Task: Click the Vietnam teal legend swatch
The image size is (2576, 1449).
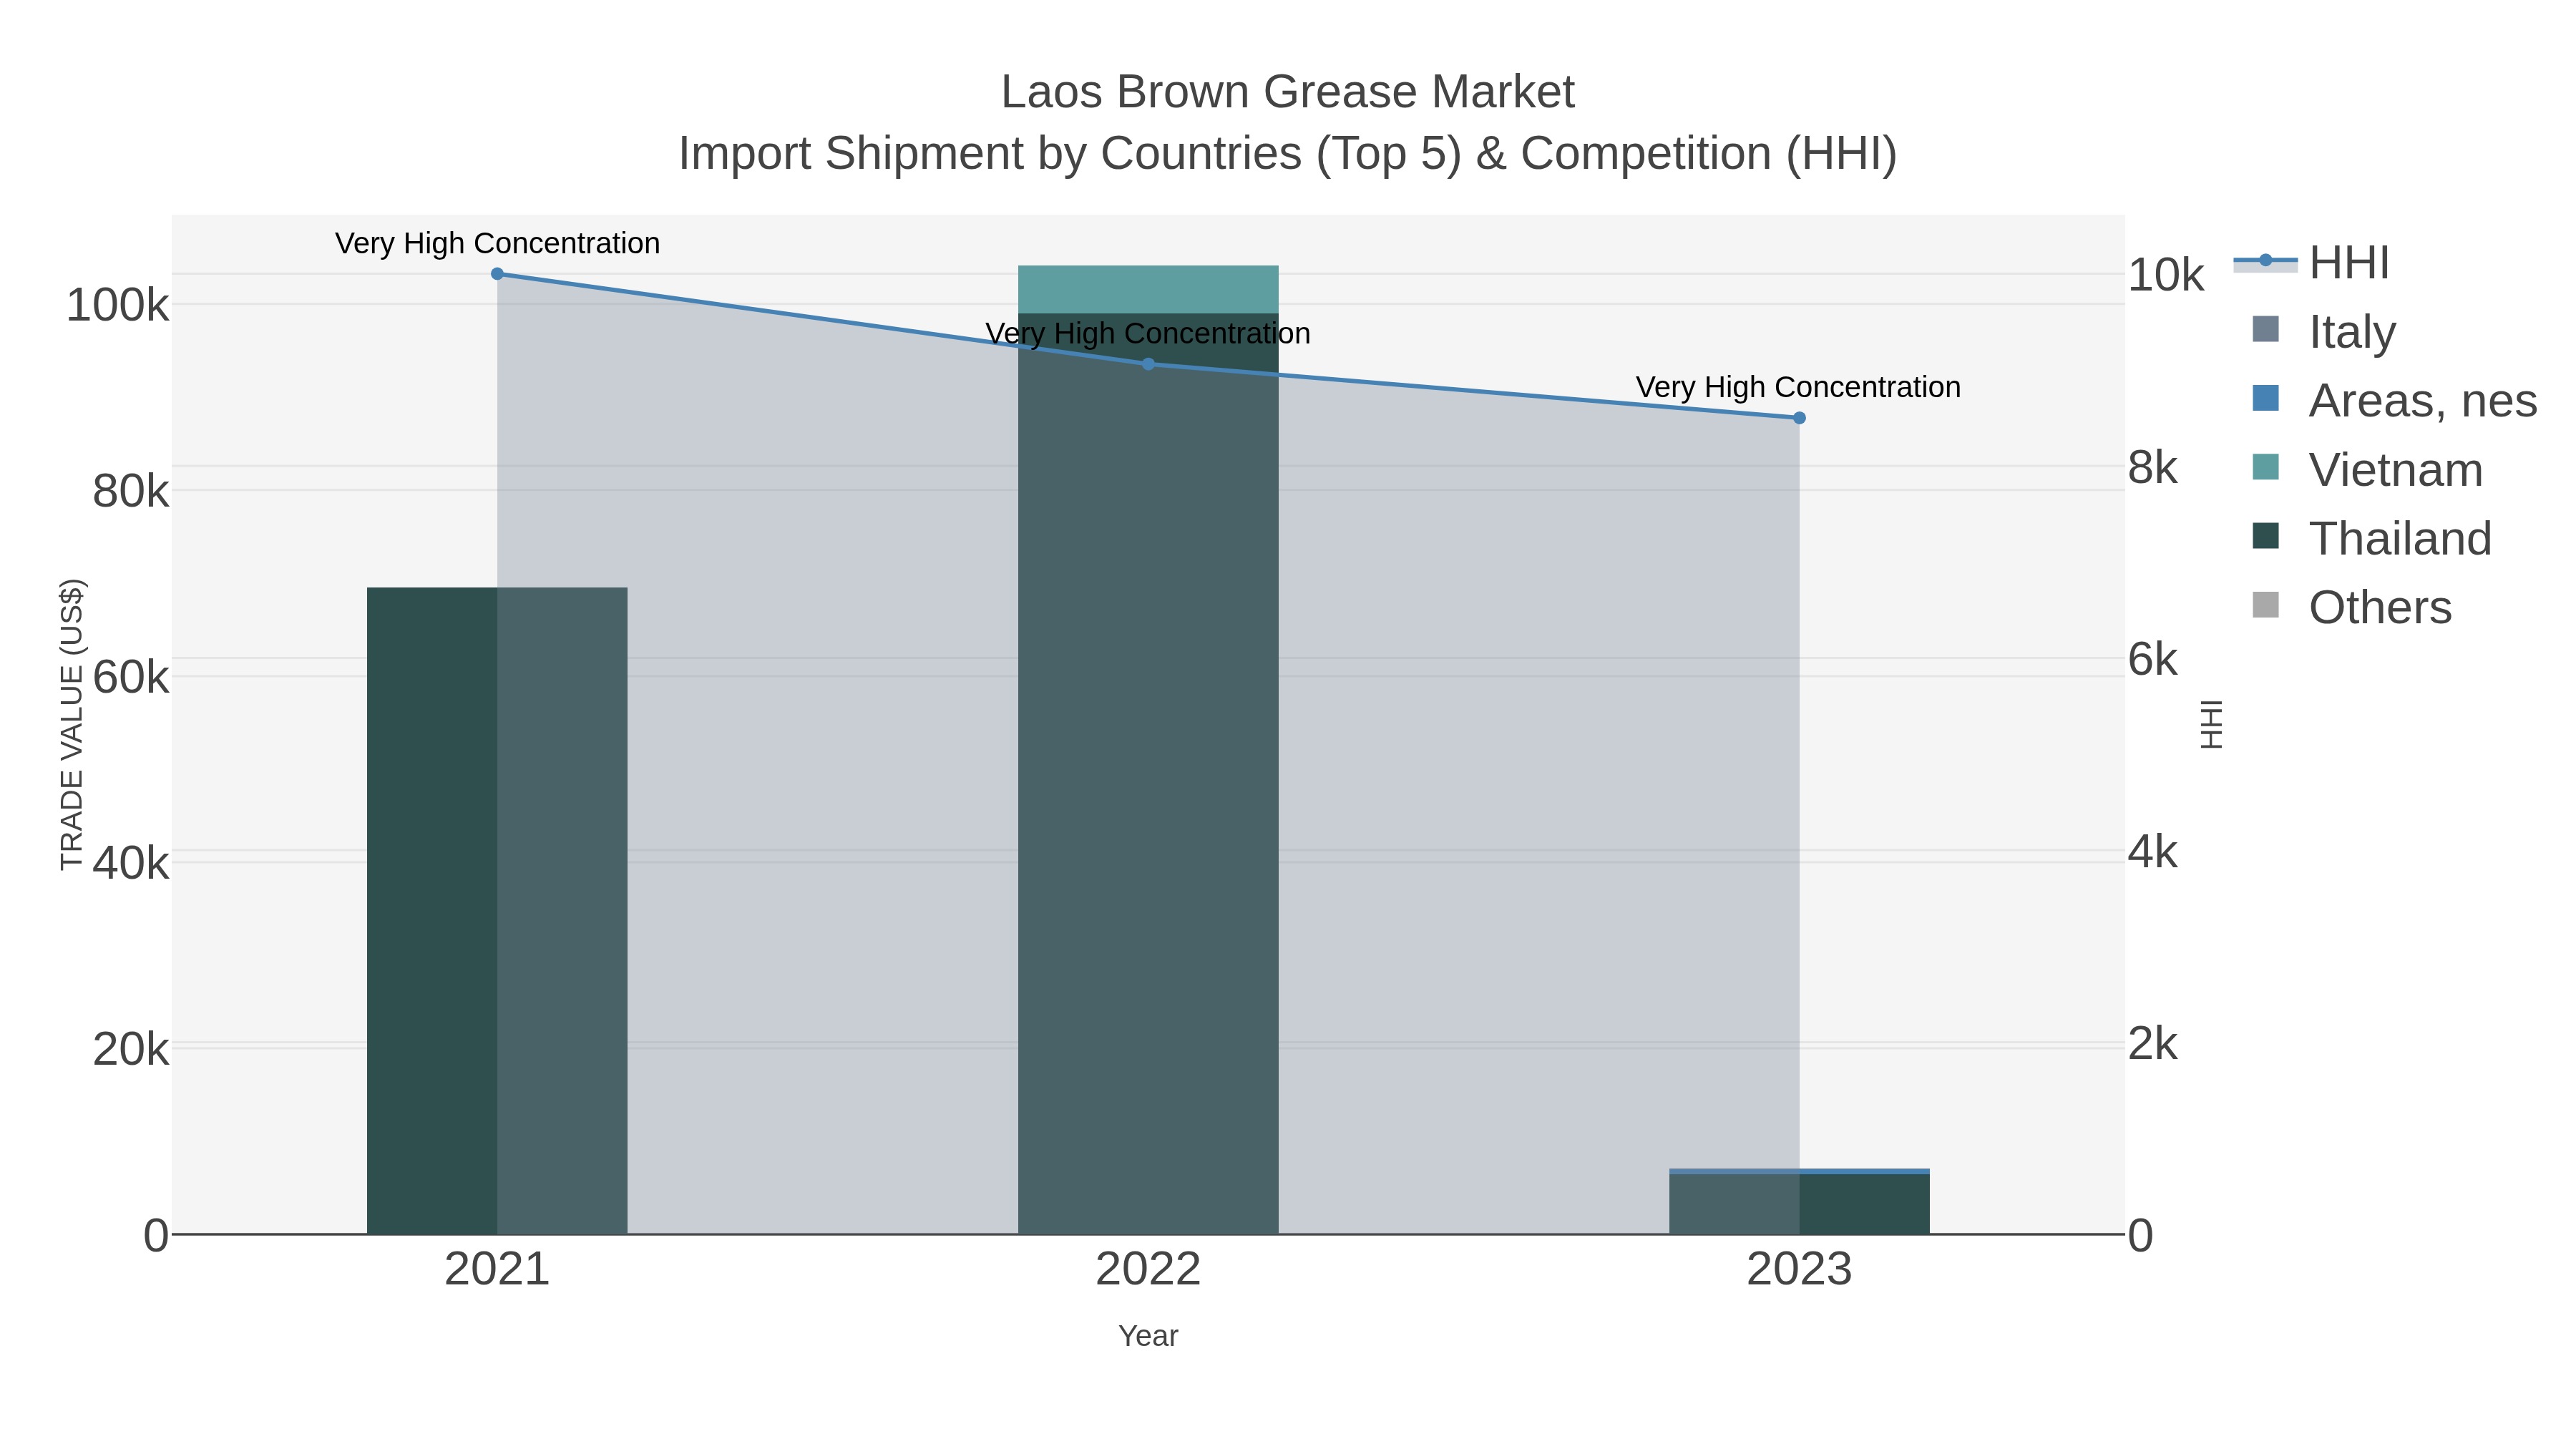Action: click(x=2265, y=467)
